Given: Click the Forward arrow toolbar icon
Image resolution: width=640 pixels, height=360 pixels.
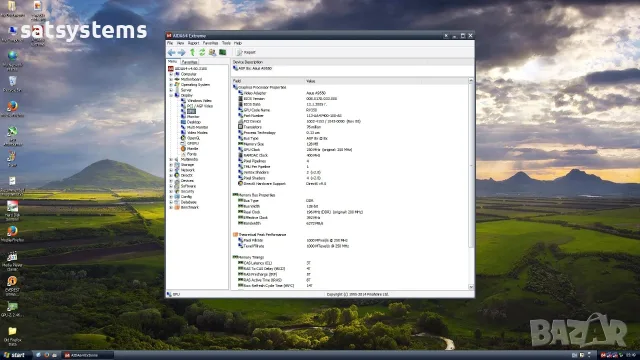Looking at the screenshot, I should (182, 53).
